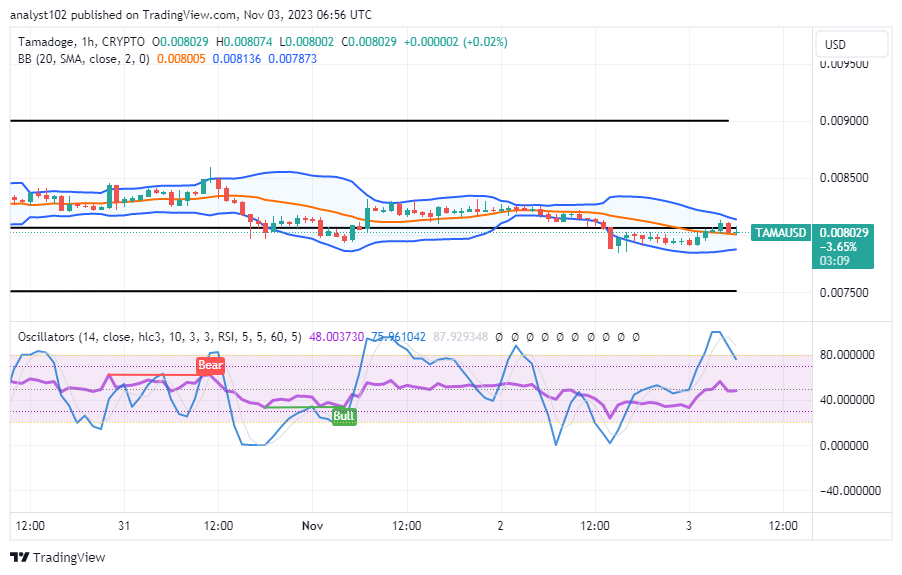The width and height of the screenshot is (902, 575).
Task: Click the 03:09 candle countdown timer
Action: point(834,261)
